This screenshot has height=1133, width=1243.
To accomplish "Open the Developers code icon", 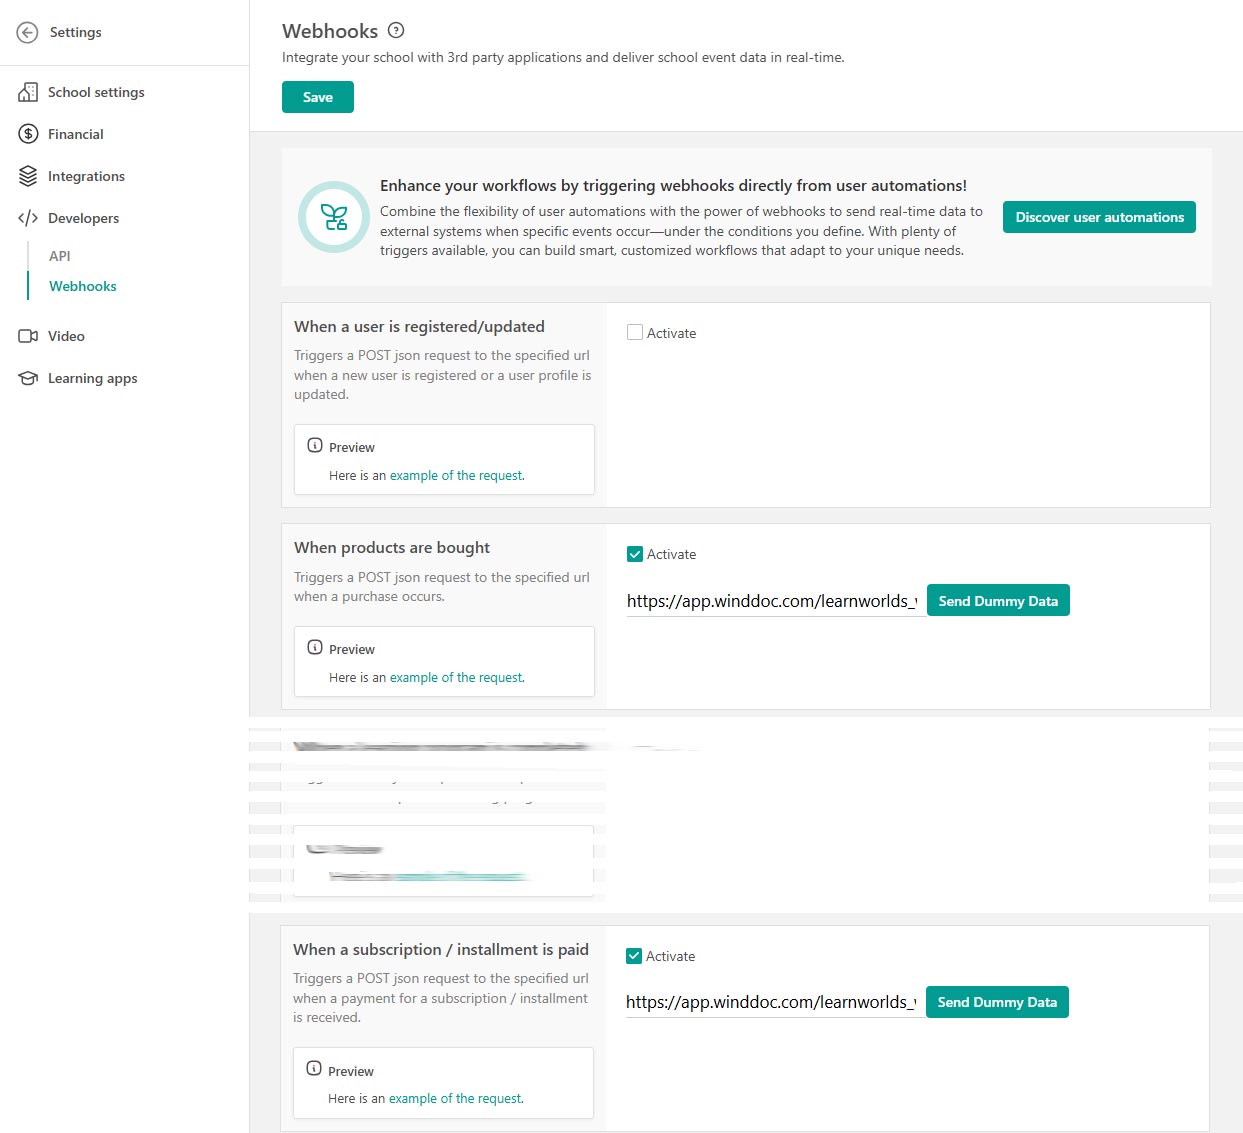I will pyautogui.click(x=28, y=218).
